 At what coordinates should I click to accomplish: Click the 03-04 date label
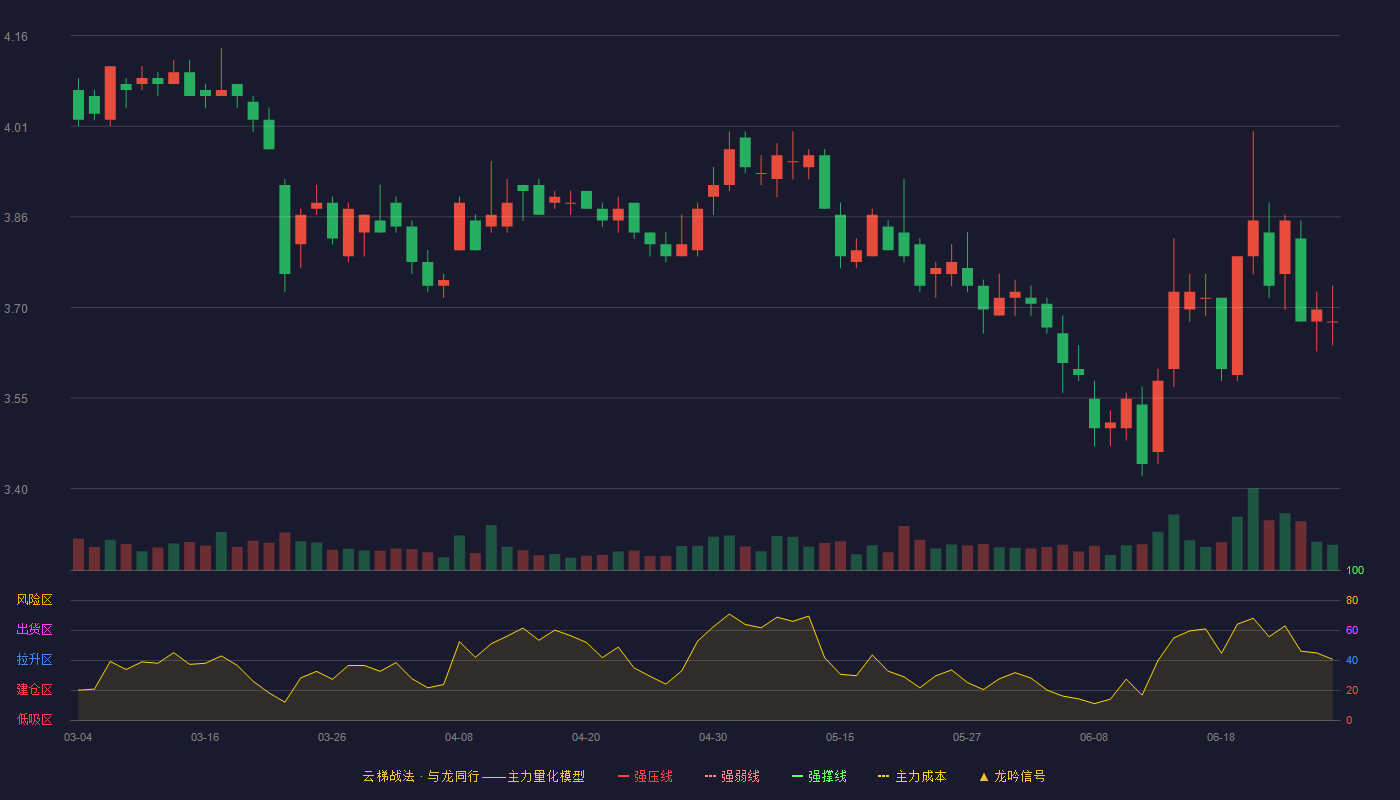click(78, 737)
